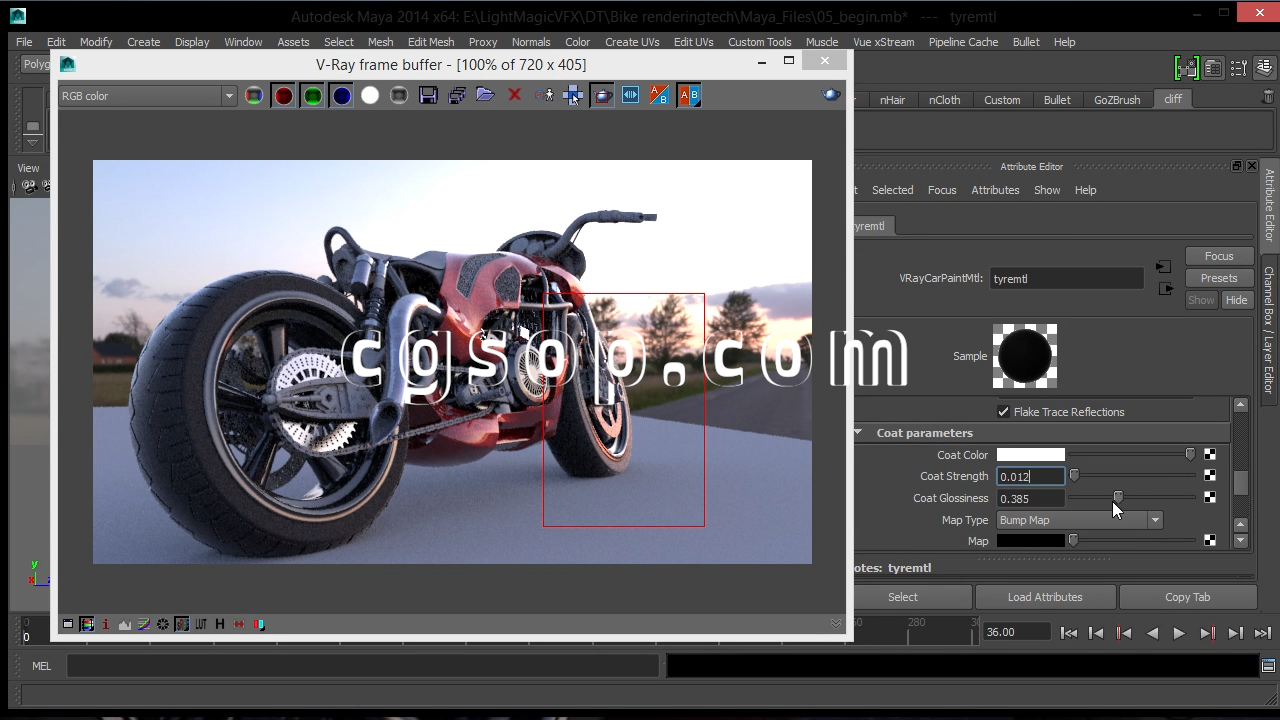Open the Pipeline Cache menu
The width and height of the screenshot is (1280, 720).
pyautogui.click(x=963, y=42)
